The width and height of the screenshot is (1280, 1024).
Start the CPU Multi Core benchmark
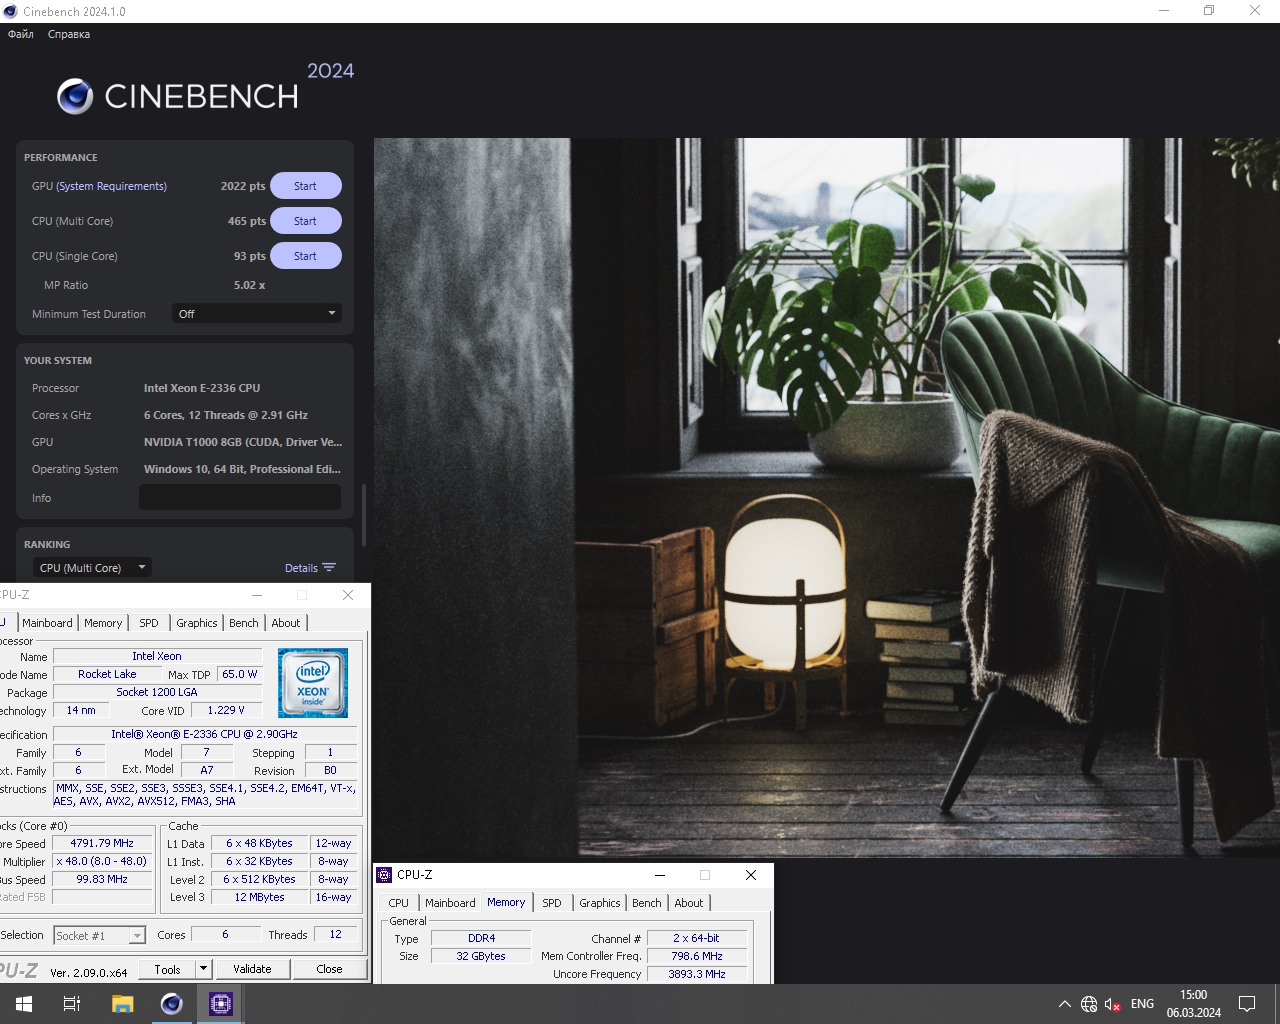[x=305, y=221]
